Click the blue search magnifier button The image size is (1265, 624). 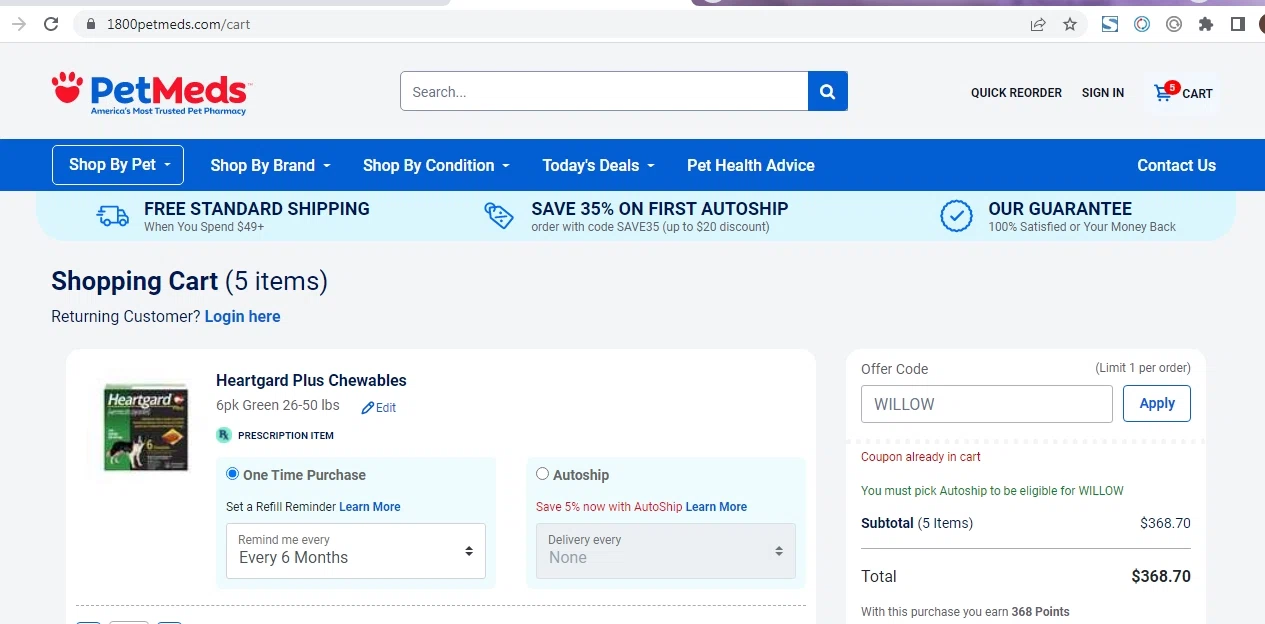click(827, 91)
